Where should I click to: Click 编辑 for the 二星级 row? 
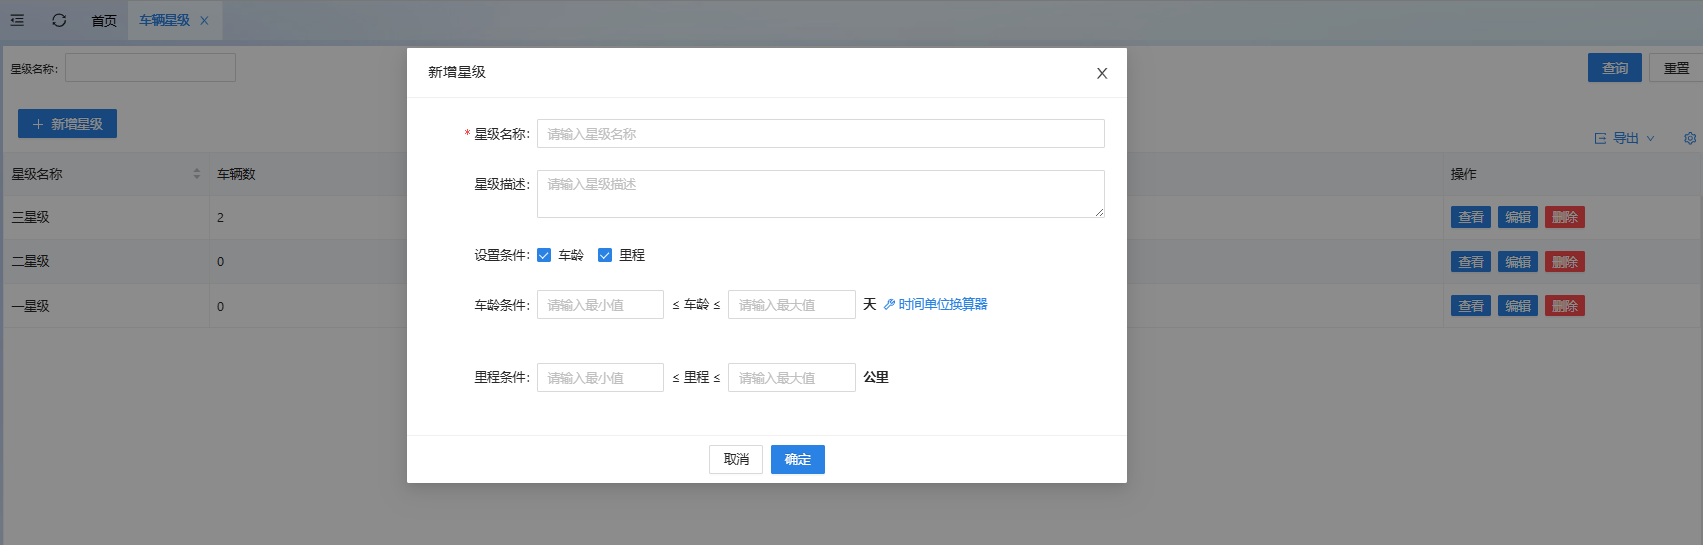1517,262
